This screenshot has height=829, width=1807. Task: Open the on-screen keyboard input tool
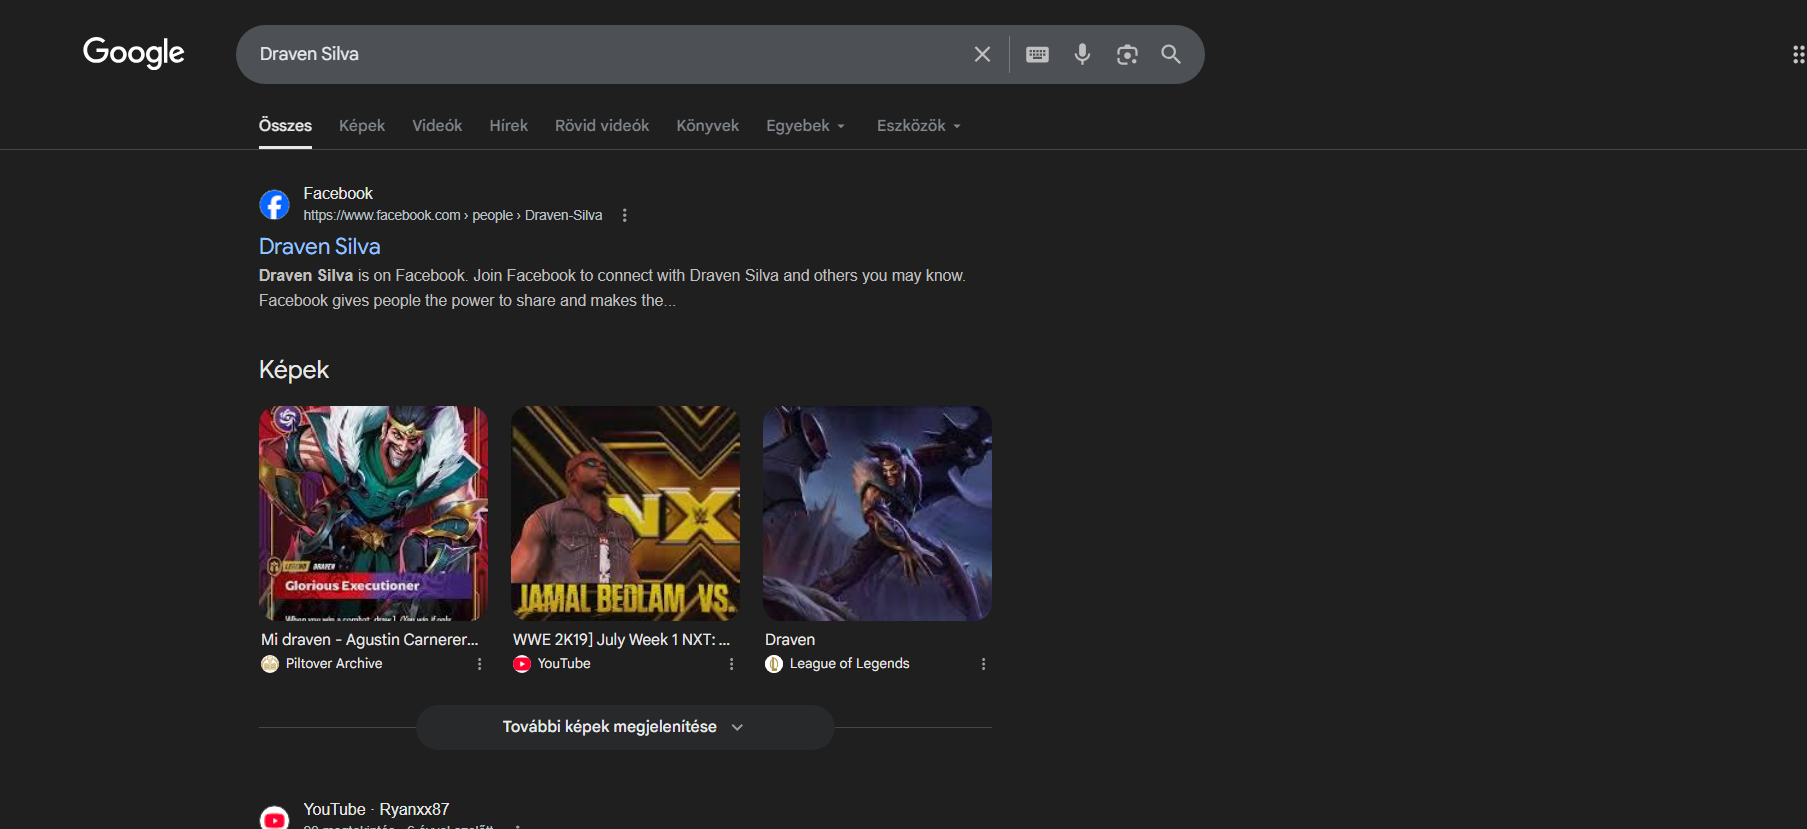click(x=1037, y=54)
